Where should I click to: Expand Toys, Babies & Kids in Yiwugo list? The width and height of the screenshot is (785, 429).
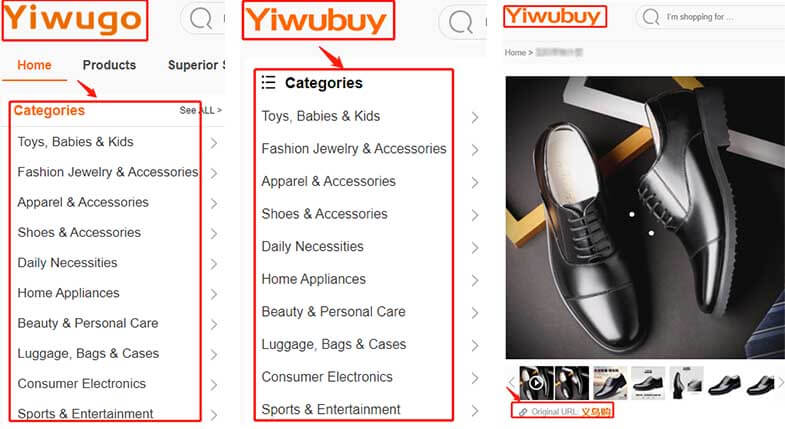pyautogui.click(x=214, y=143)
